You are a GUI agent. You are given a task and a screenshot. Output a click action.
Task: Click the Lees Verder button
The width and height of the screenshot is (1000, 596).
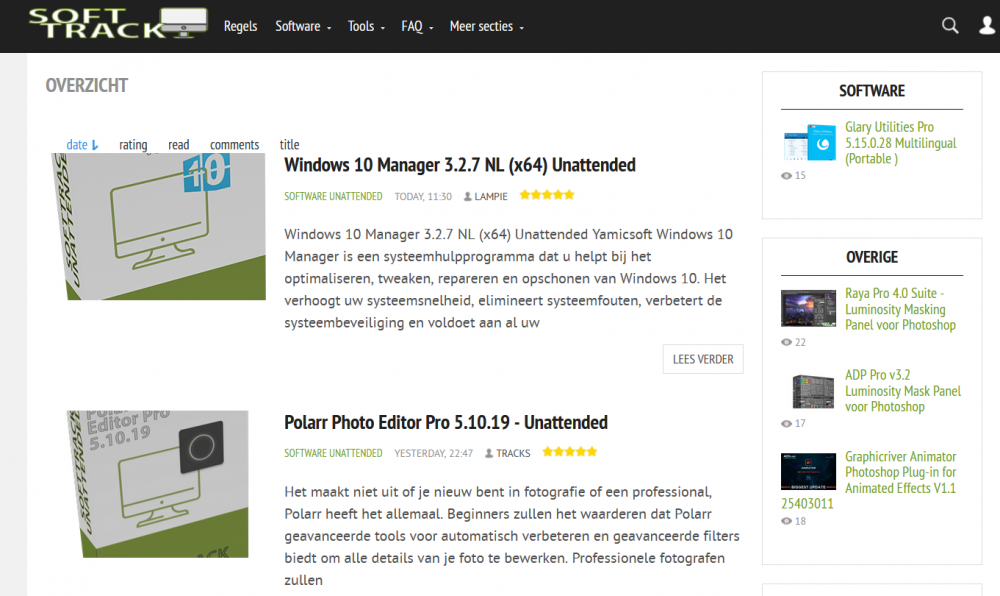[x=703, y=359]
